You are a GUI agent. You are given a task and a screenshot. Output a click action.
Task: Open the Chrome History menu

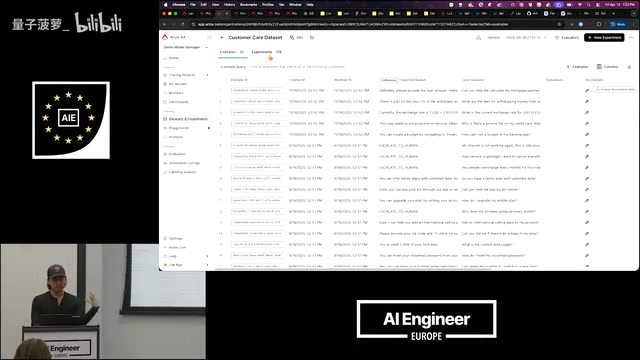pyautogui.click(x=229, y=4)
